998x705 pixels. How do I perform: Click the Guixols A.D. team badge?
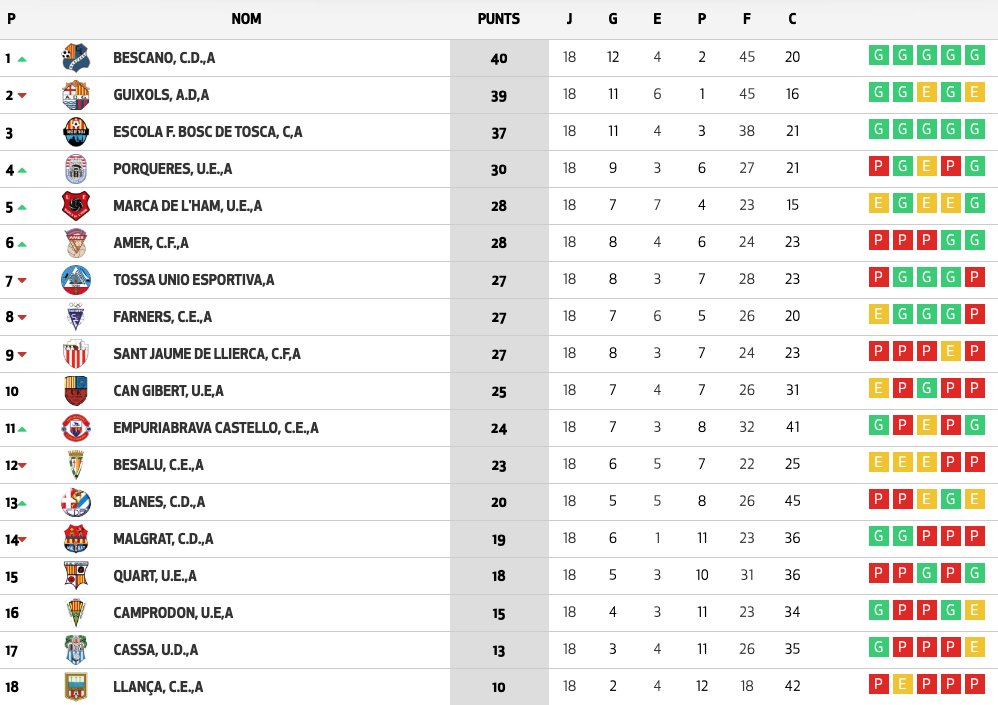click(76, 95)
